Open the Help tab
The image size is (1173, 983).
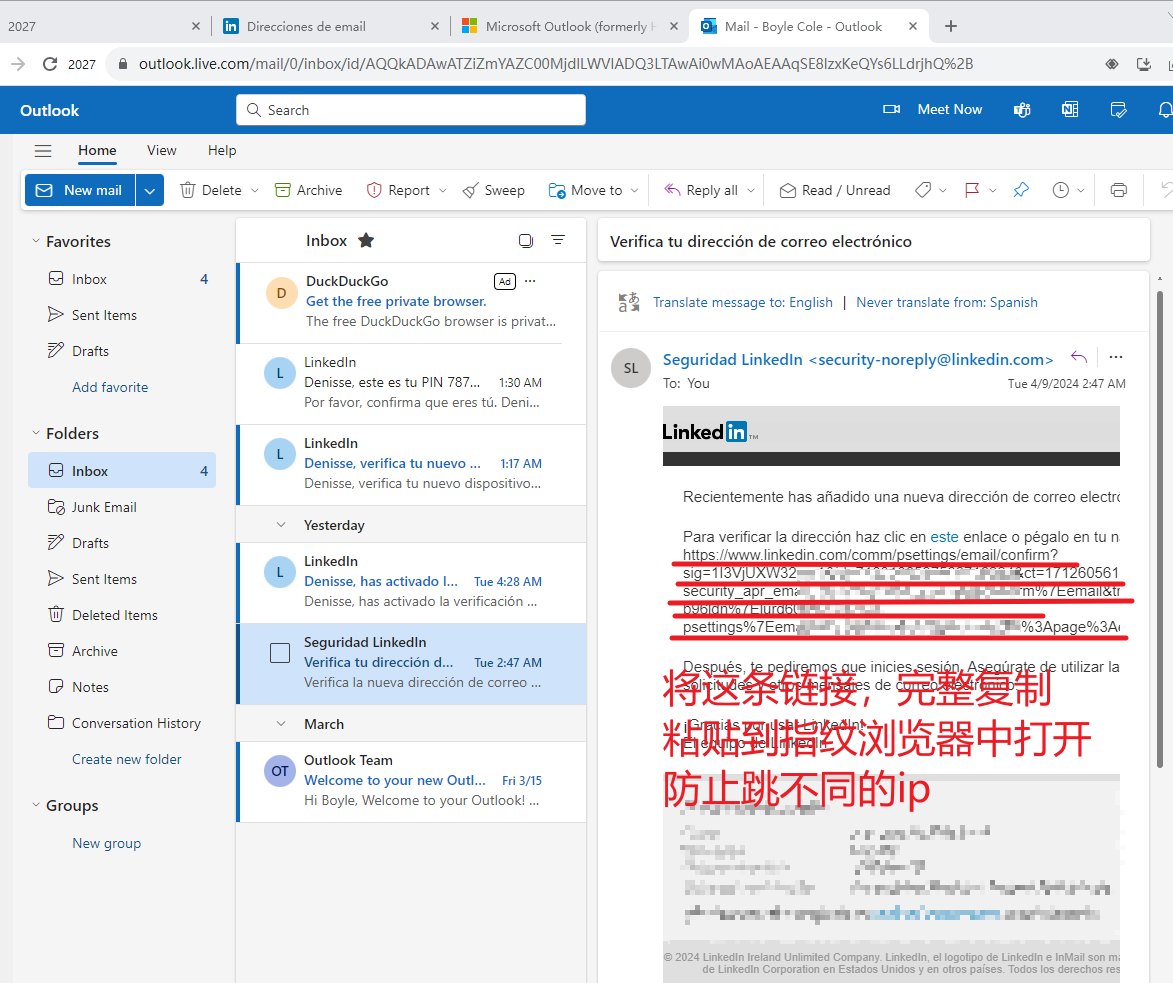(x=222, y=151)
